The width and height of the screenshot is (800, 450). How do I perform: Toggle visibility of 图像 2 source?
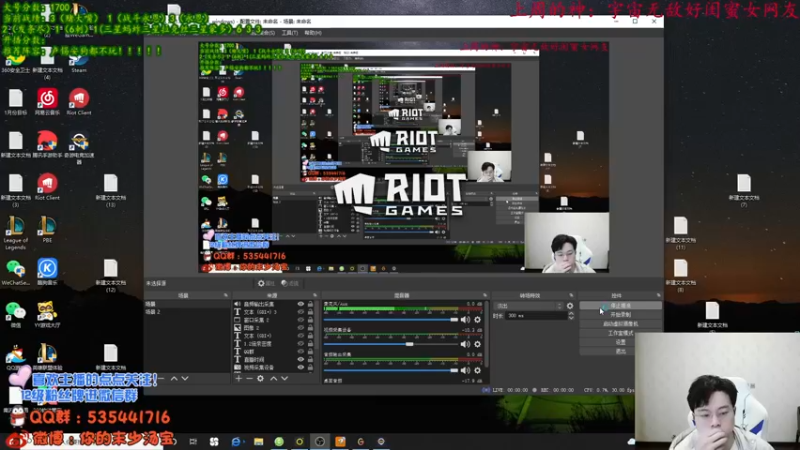point(301,328)
